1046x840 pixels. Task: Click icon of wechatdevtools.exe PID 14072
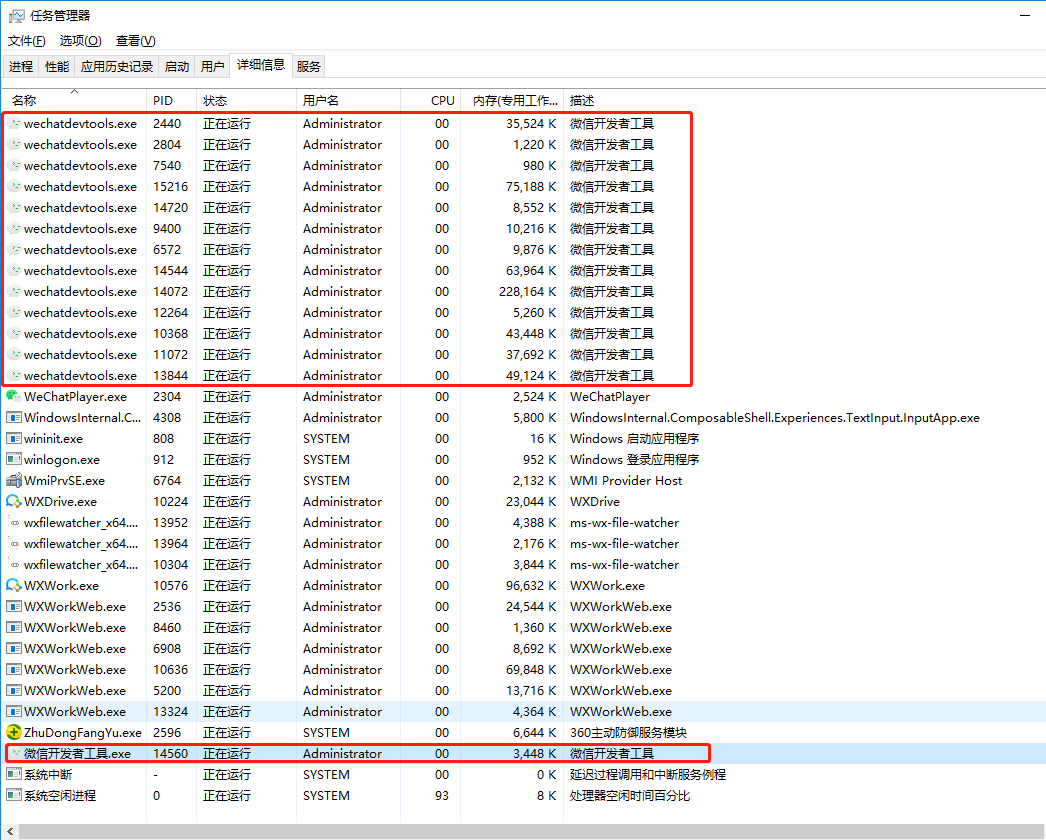click(14, 292)
